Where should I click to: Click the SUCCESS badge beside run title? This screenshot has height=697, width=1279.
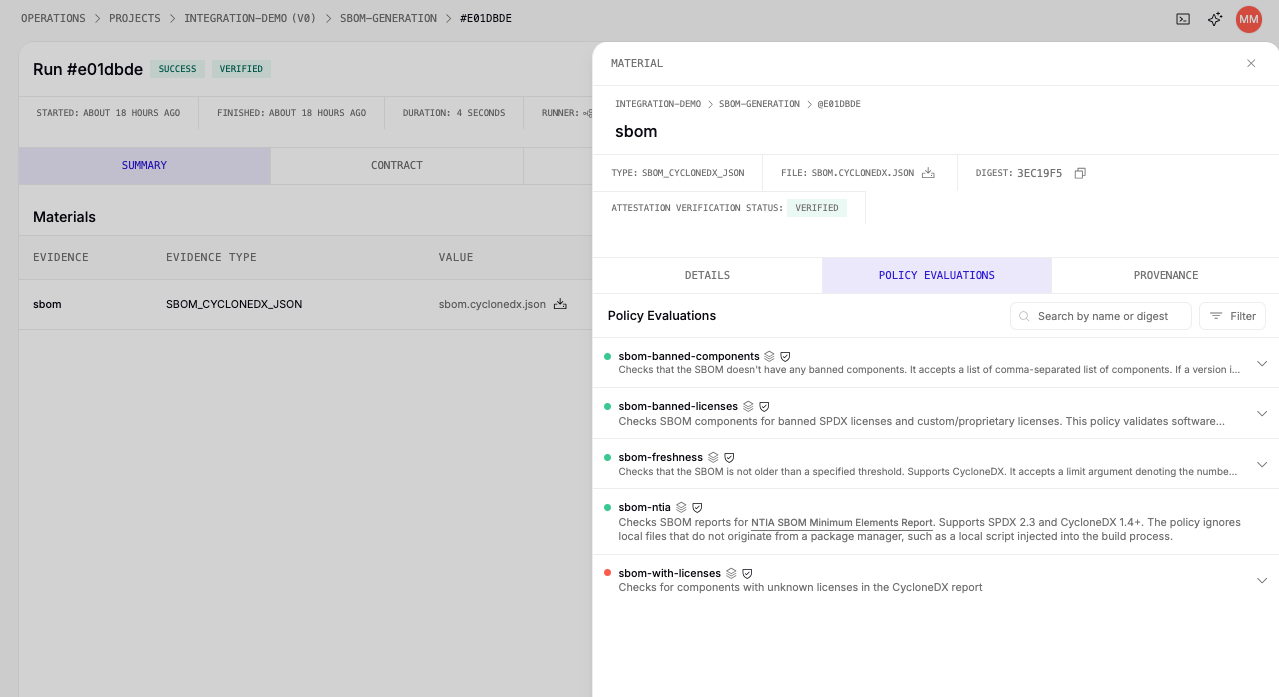[x=177, y=69]
